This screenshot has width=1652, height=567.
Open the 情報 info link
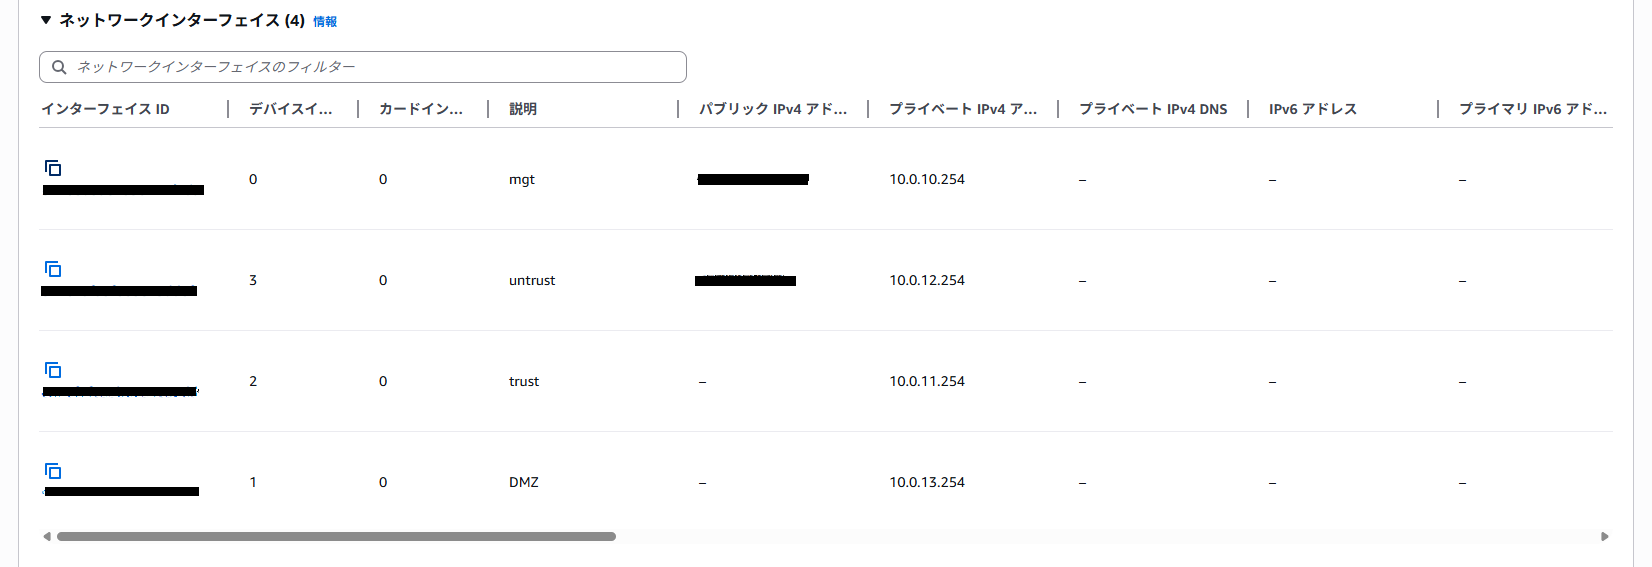(x=325, y=21)
